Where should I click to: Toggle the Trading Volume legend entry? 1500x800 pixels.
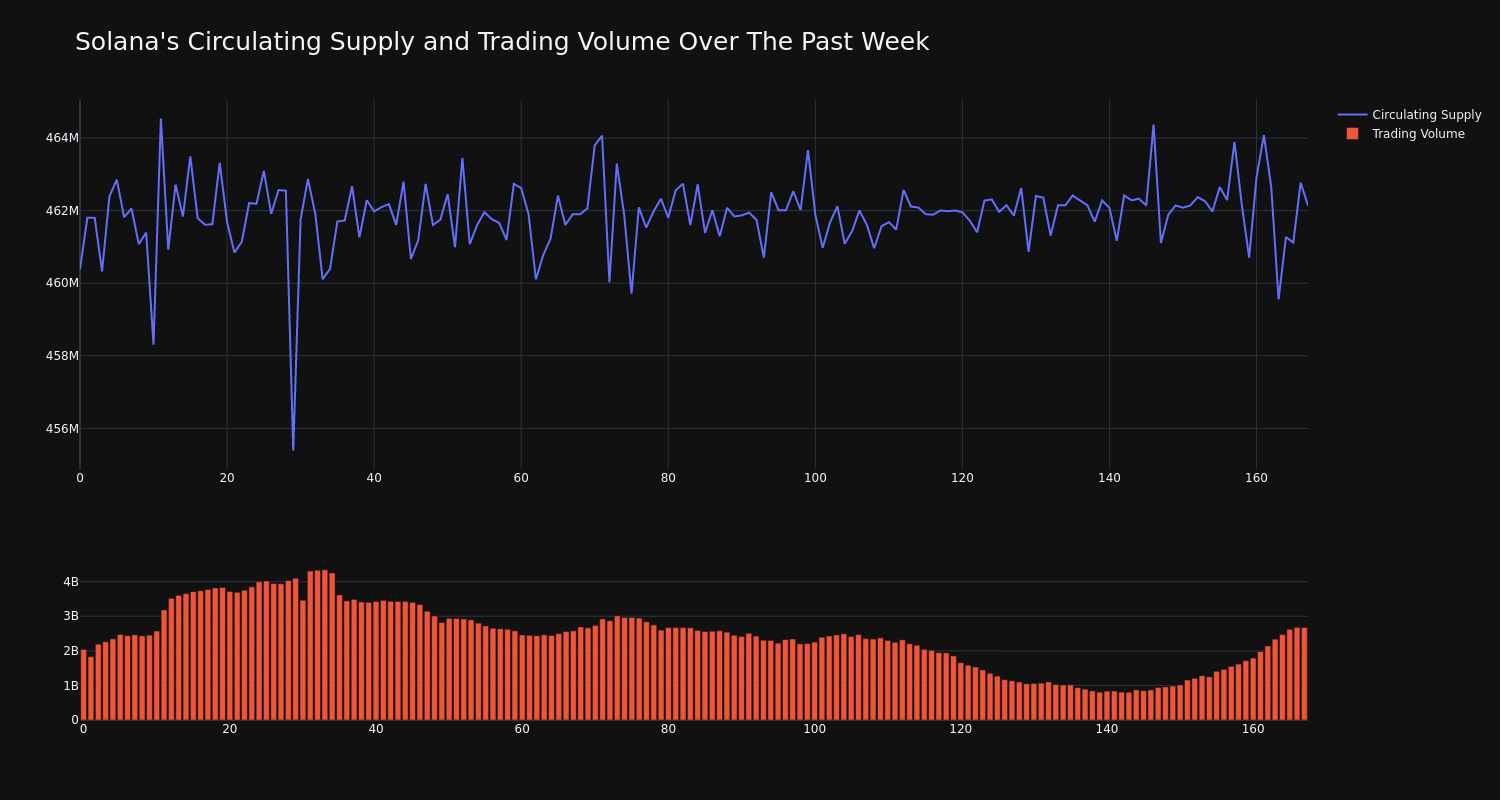1409,134
